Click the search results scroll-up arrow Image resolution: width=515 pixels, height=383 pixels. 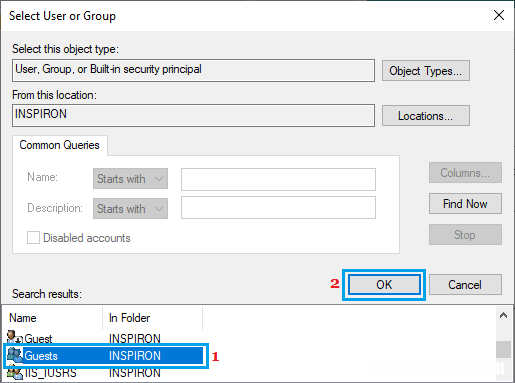pos(503,315)
